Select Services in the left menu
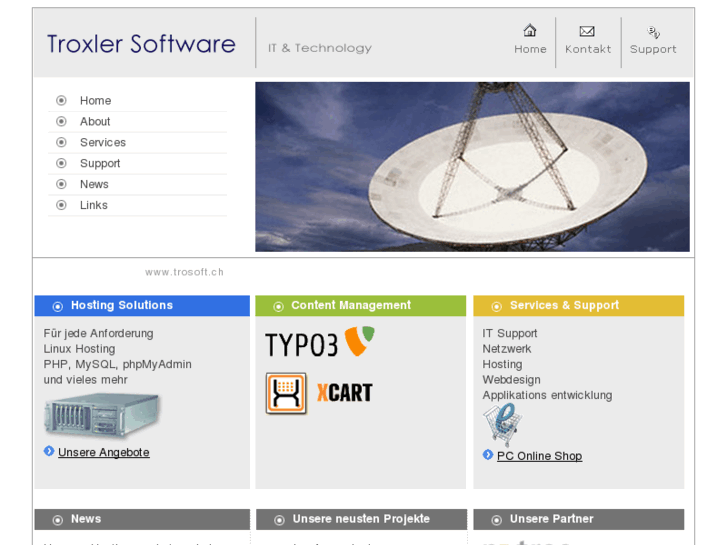 click(103, 142)
